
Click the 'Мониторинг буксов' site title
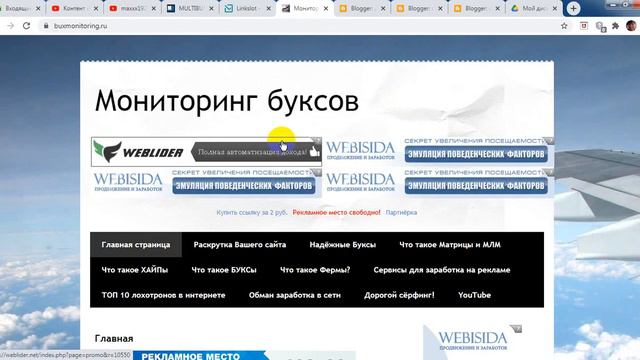tap(227, 101)
